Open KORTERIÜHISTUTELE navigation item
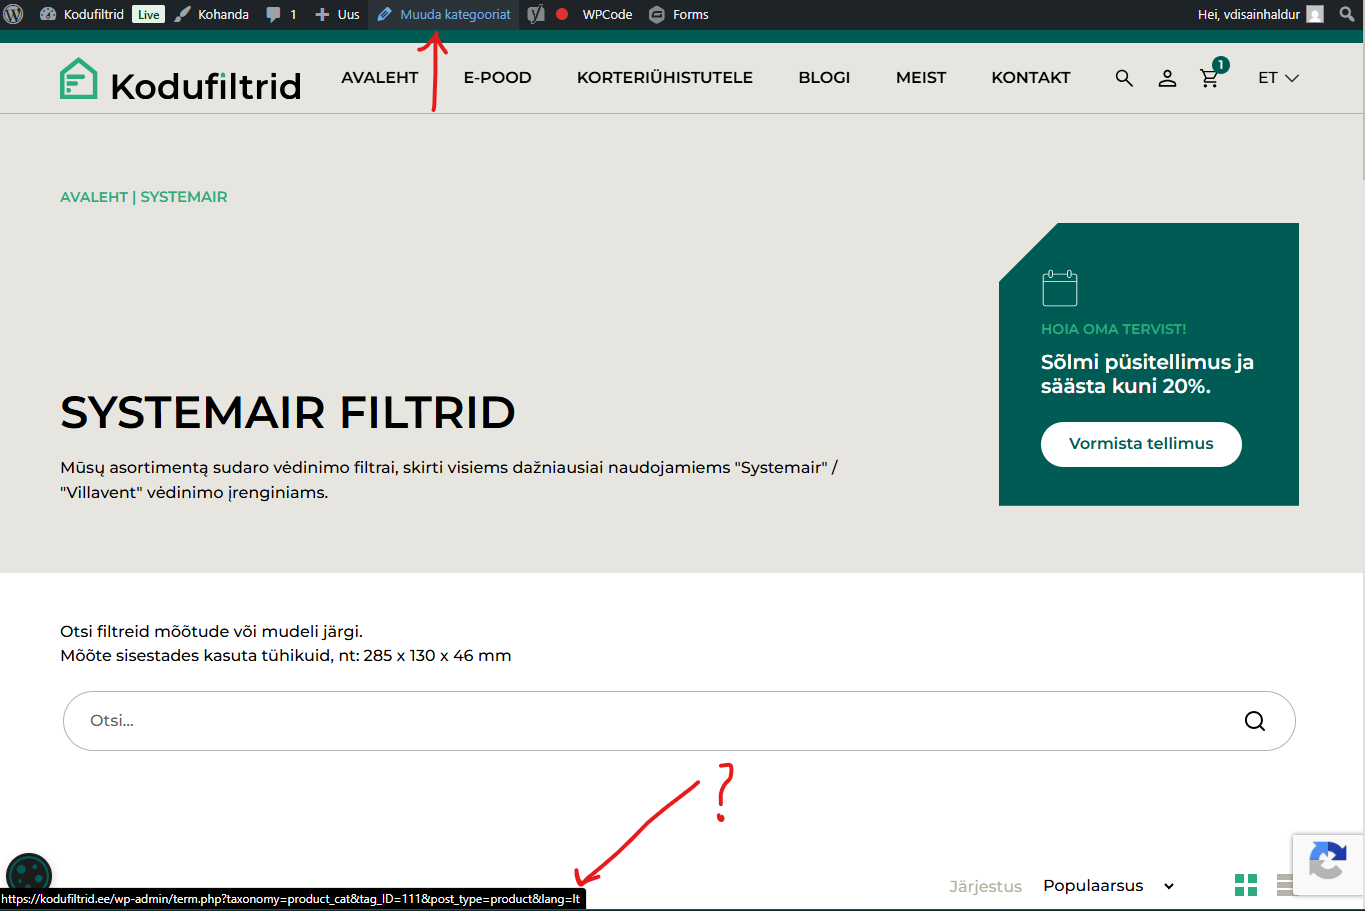The image size is (1365, 911). click(x=665, y=78)
